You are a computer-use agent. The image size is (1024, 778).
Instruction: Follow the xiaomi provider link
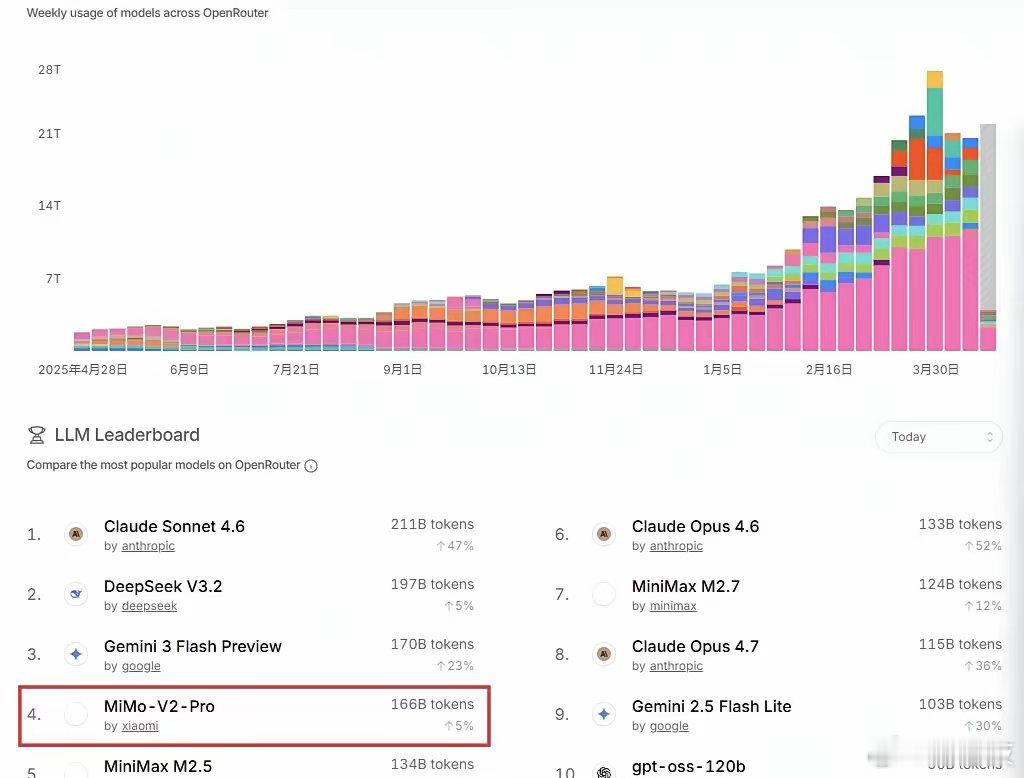(140, 726)
